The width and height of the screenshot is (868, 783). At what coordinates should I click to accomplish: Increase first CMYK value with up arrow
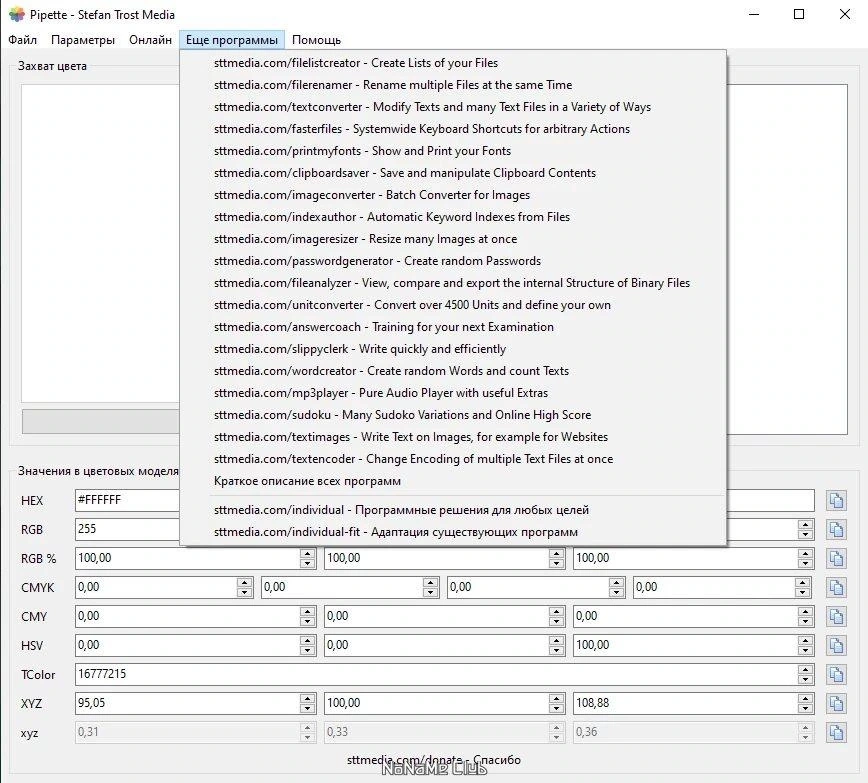tap(245, 582)
